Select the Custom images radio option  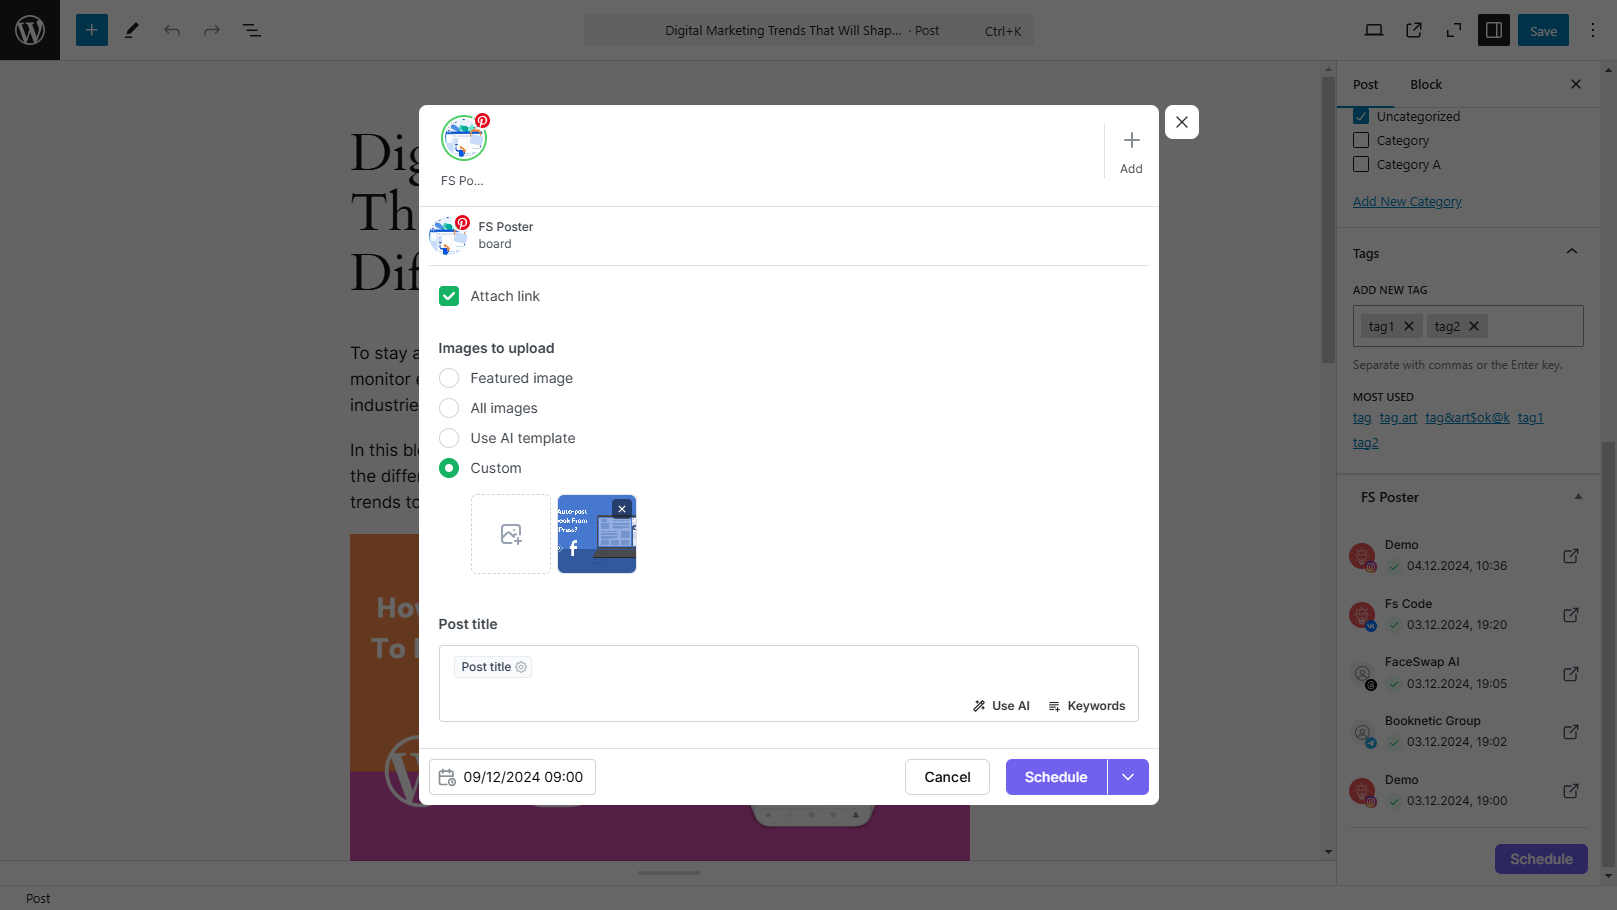(x=449, y=468)
